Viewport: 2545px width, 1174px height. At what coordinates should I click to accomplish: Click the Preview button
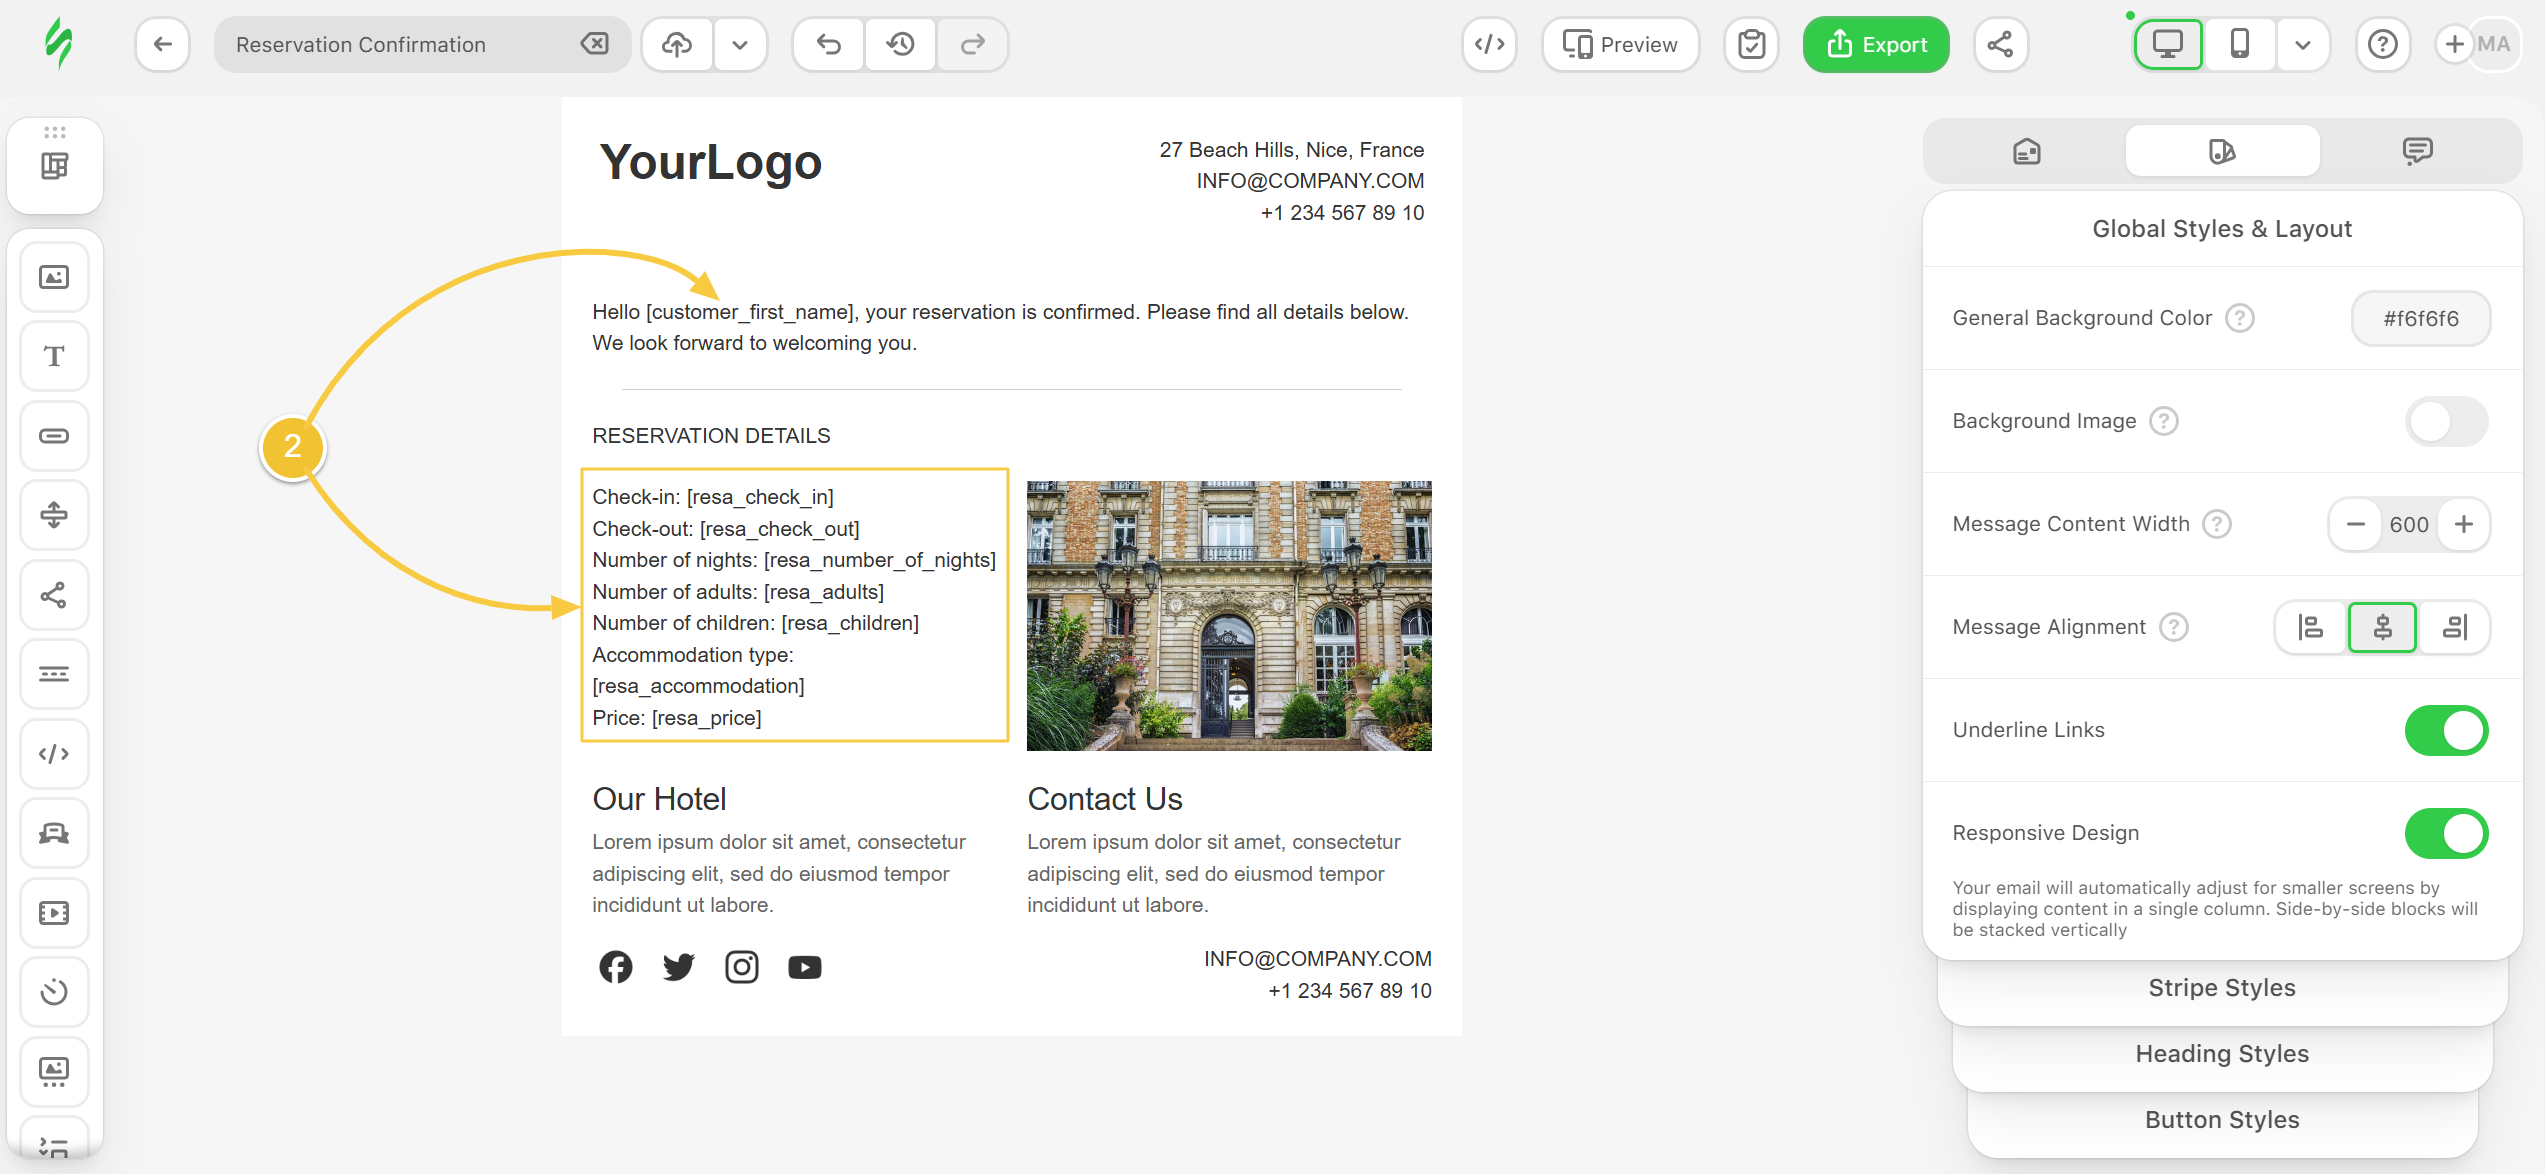(x=1620, y=44)
